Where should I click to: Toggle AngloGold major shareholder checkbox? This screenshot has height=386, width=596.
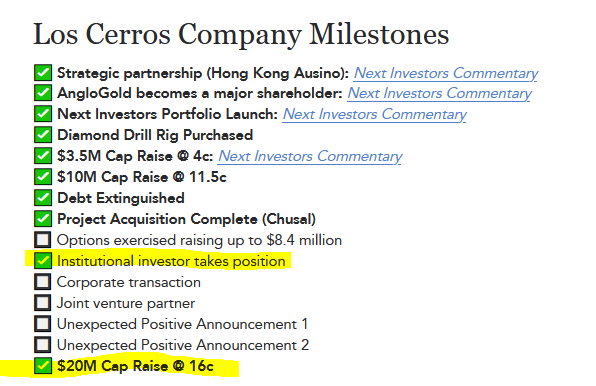pos(43,93)
